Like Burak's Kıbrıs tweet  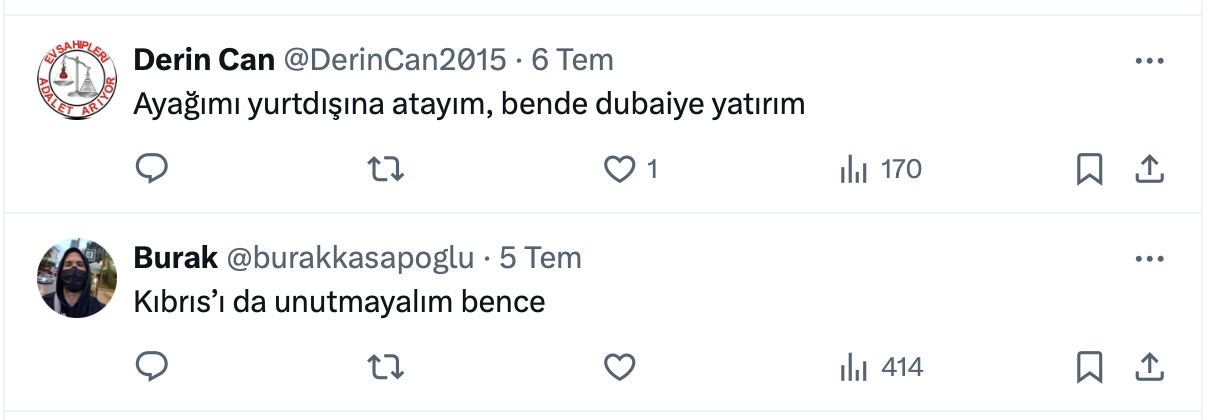[x=621, y=368]
